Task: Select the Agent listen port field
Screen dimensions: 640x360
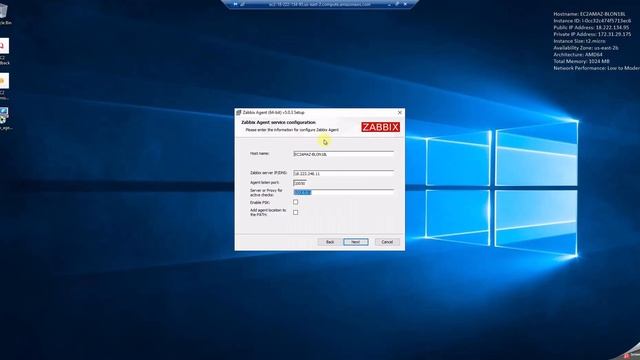Action: 300,183
